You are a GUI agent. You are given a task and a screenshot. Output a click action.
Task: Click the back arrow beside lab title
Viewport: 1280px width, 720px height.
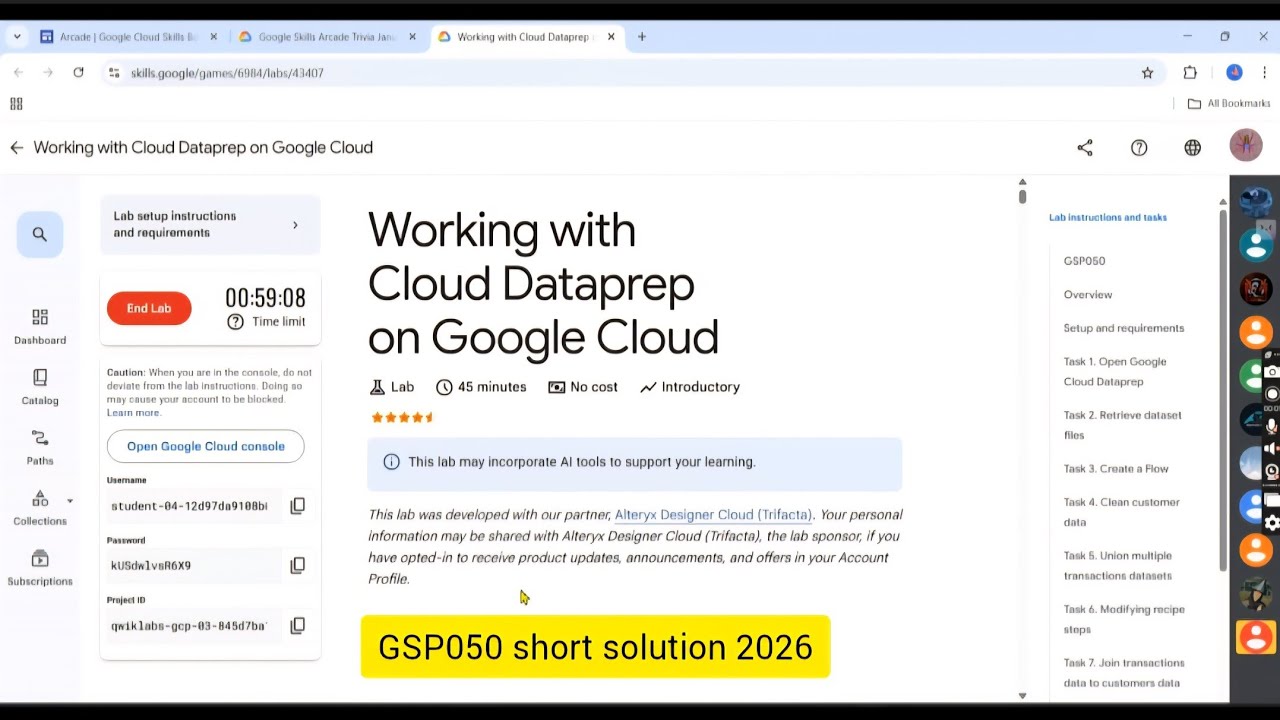tap(16, 148)
